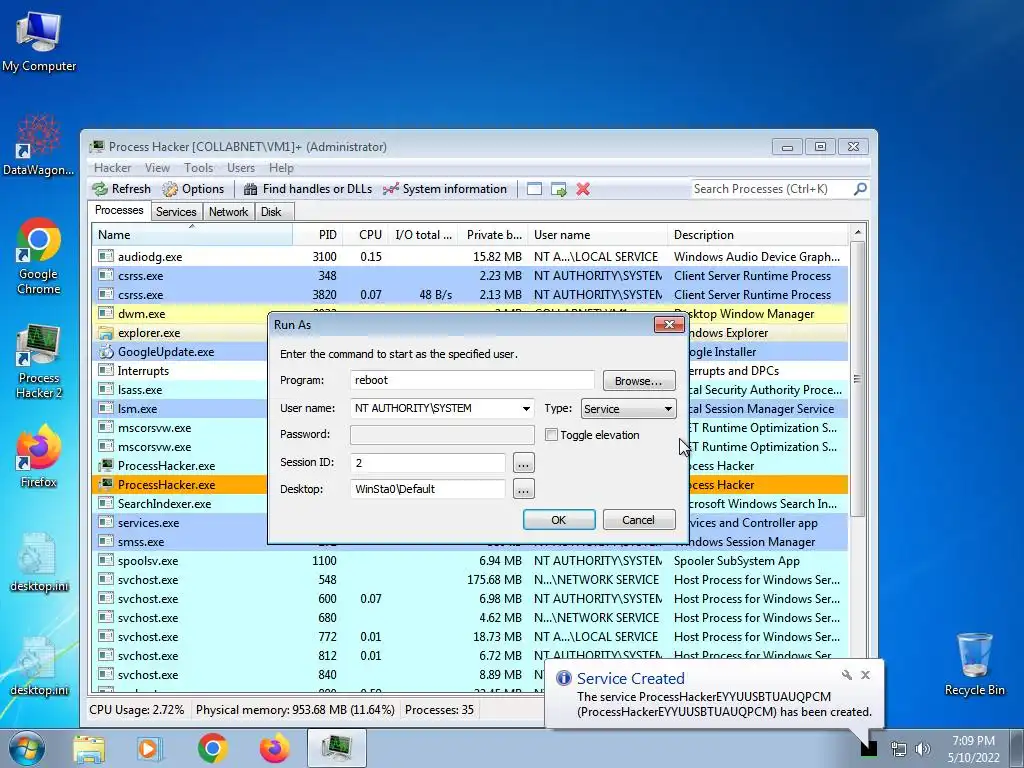
Task: Open Firefox desktop shortcut
Action: (39, 456)
